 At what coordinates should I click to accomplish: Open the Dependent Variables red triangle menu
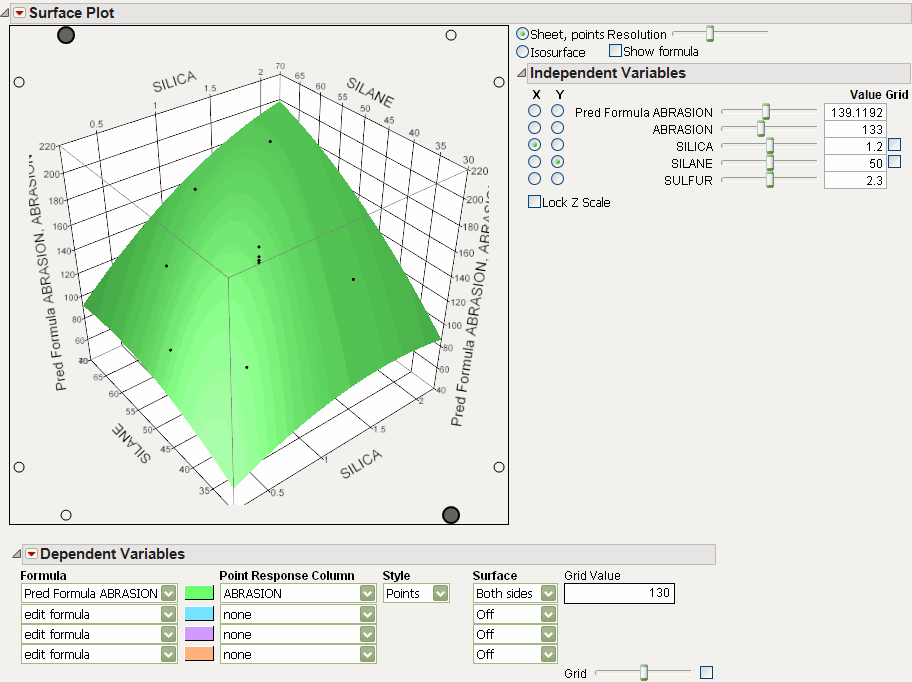tap(30, 554)
